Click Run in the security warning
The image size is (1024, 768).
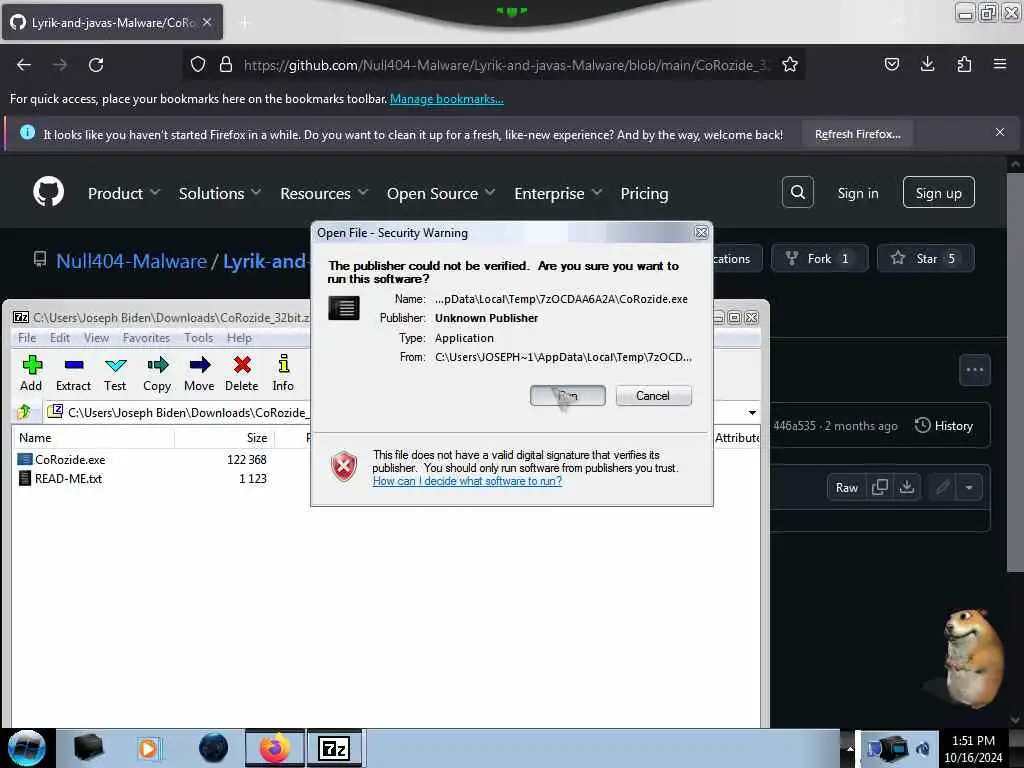click(x=568, y=396)
